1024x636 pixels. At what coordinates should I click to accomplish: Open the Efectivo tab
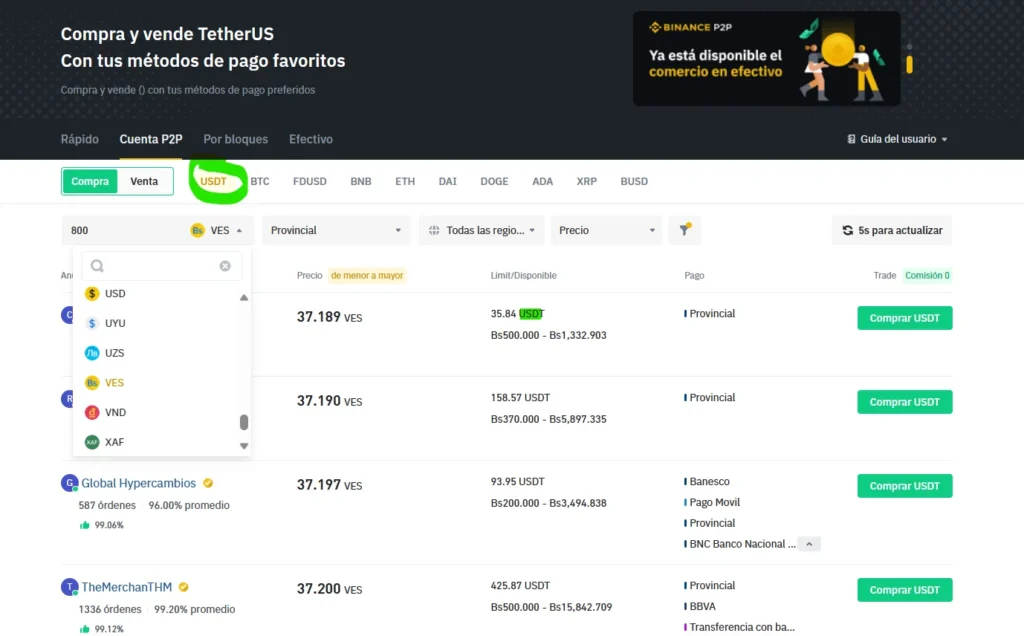(311, 139)
